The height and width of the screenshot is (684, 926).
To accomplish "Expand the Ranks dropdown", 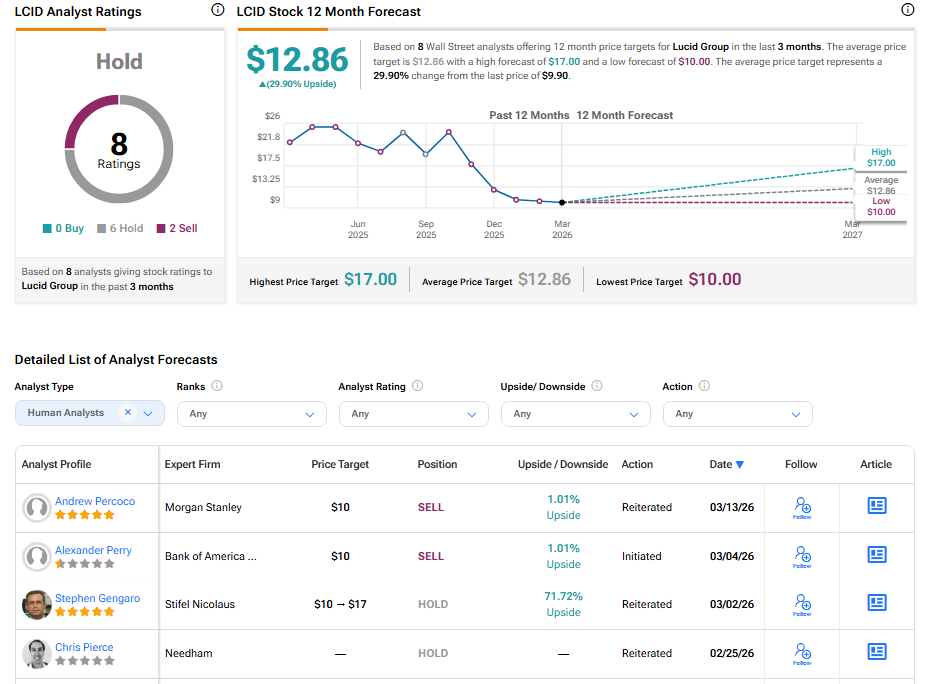I will 251,414.
